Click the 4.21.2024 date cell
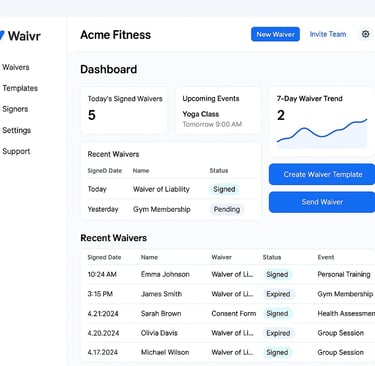The height and width of the screenshot is (366, 375). point(103,313)
